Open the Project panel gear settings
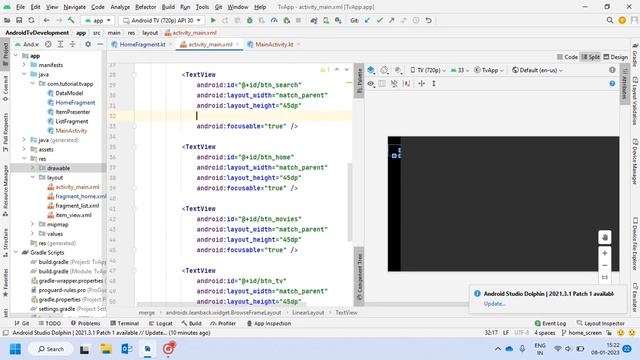Screen dimensions: 640x360 click(88, 44)
